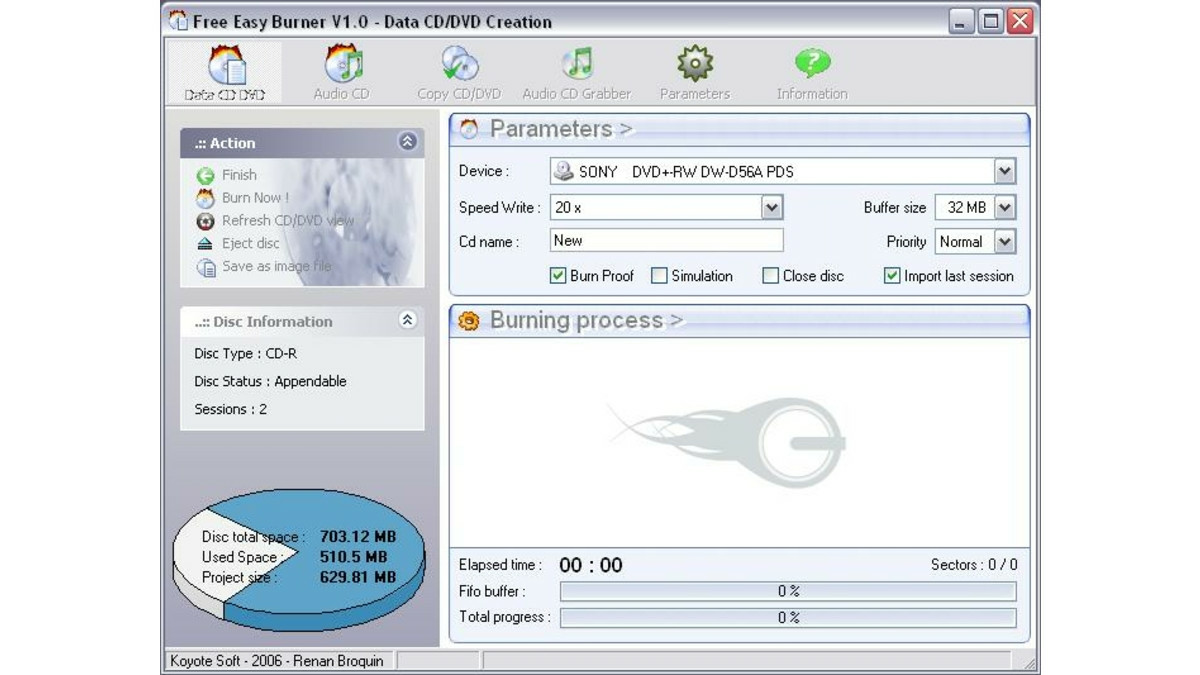Click the Copy CD/DVD icon
Viewport: 1200px width, 675px height.
(458, 70)
